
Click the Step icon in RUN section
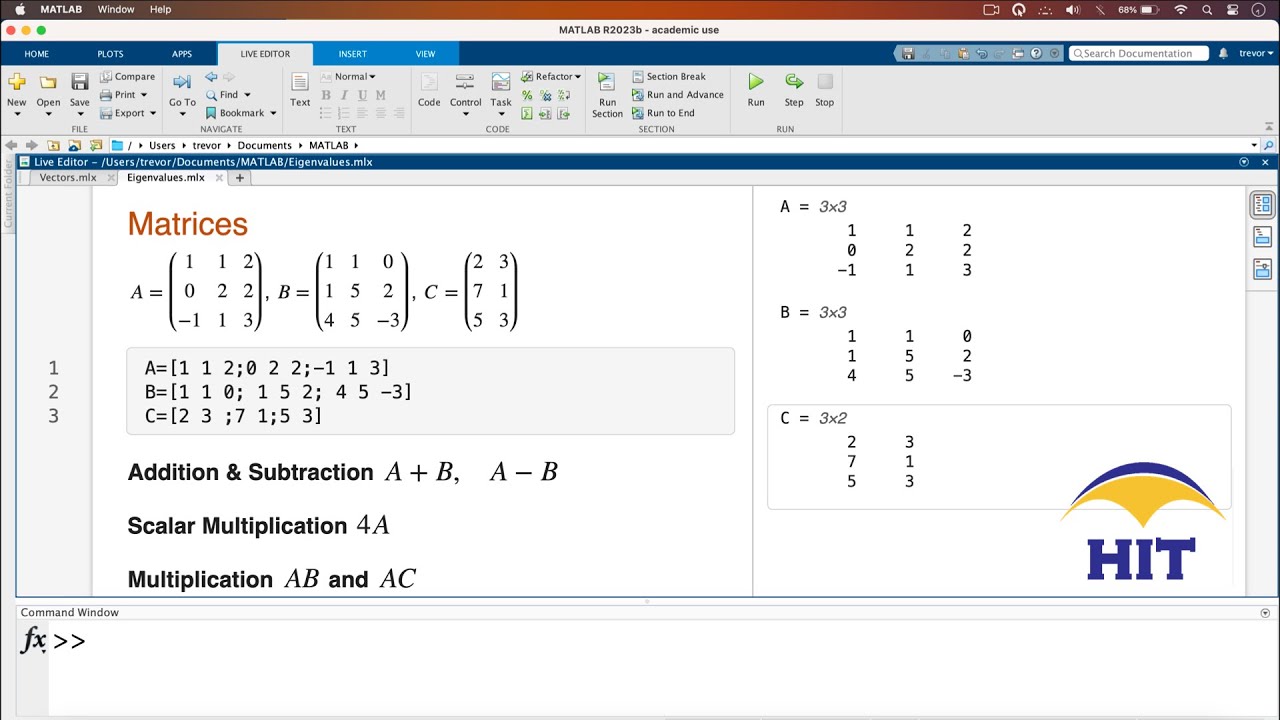[794, 82]
